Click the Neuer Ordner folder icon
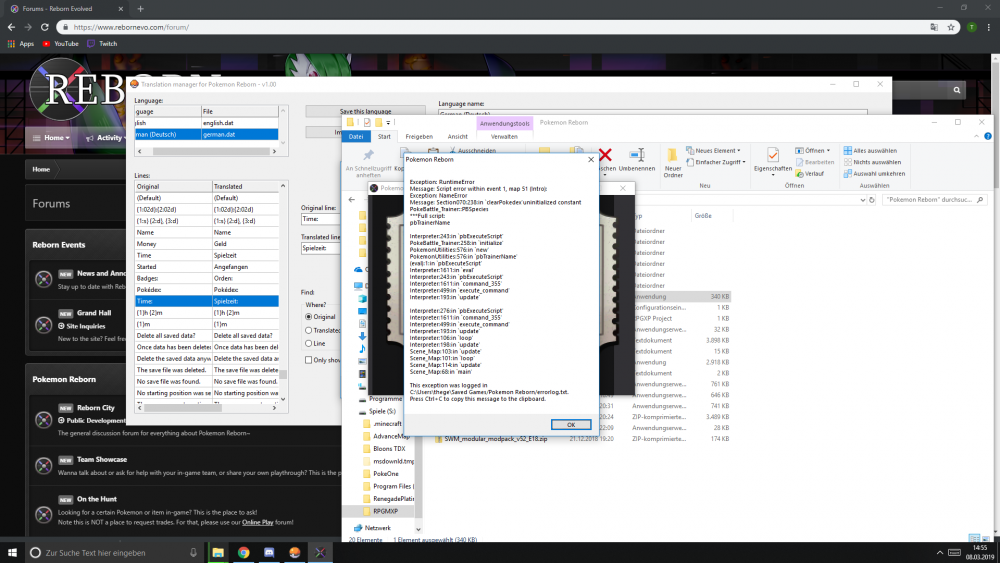This screenshot has width=1000, height=563. [x=672, y=156]
